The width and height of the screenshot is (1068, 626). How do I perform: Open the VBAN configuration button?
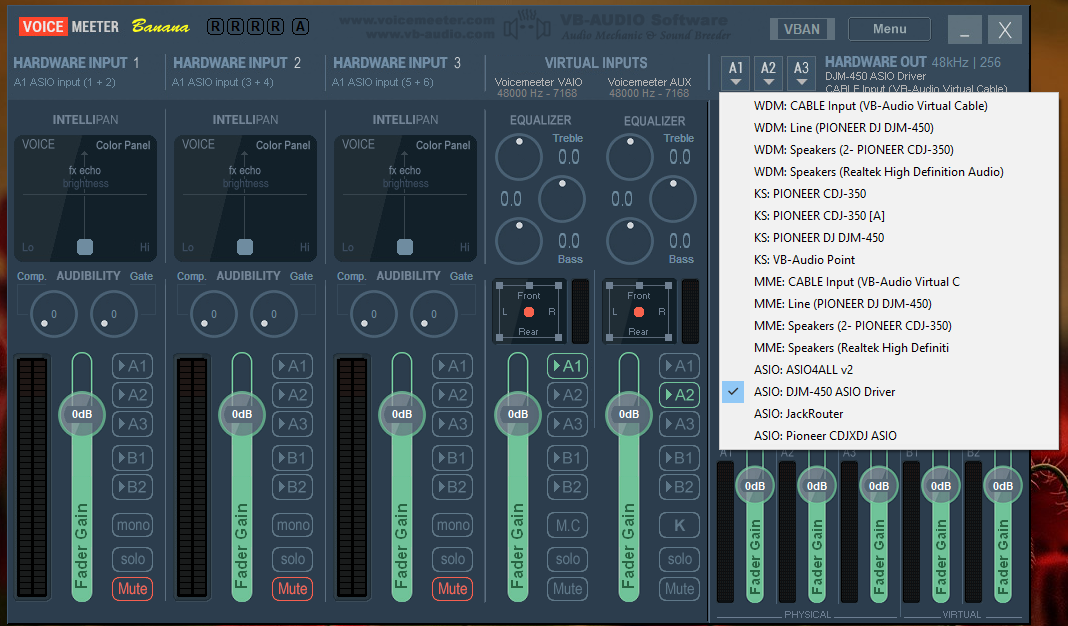(x=802, y=29)
